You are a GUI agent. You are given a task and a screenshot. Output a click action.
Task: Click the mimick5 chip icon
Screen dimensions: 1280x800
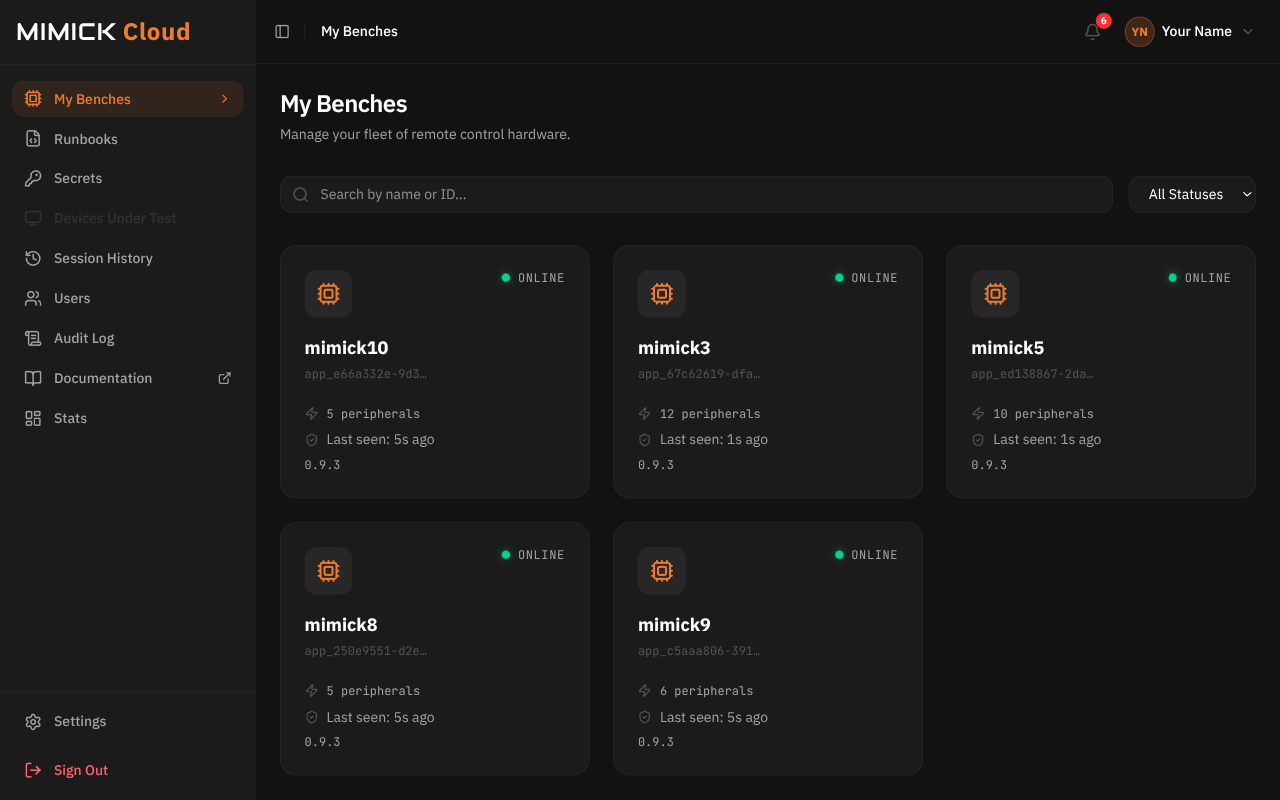(x=995, y=294)
